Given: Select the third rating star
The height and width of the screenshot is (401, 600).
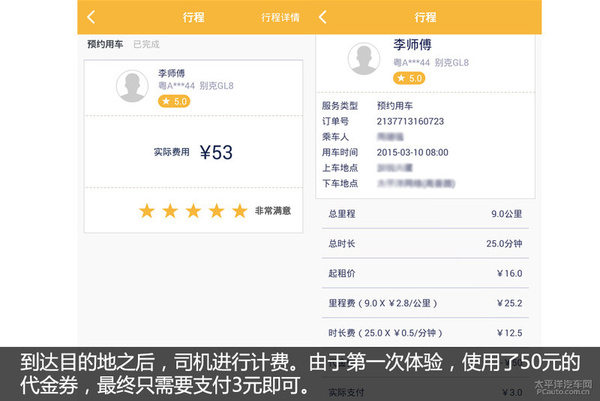Looking at the screenshot, I should point(194,211).
